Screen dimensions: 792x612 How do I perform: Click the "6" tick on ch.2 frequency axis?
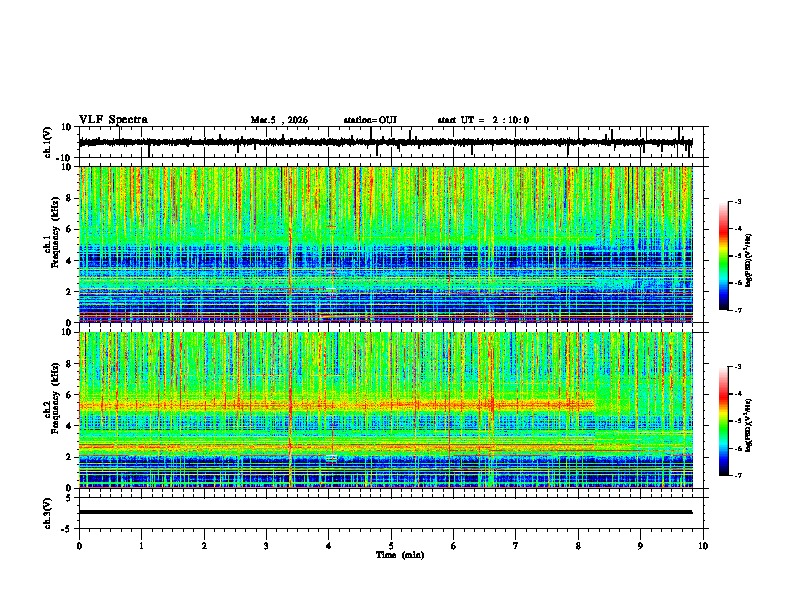(x=69, y=395)
